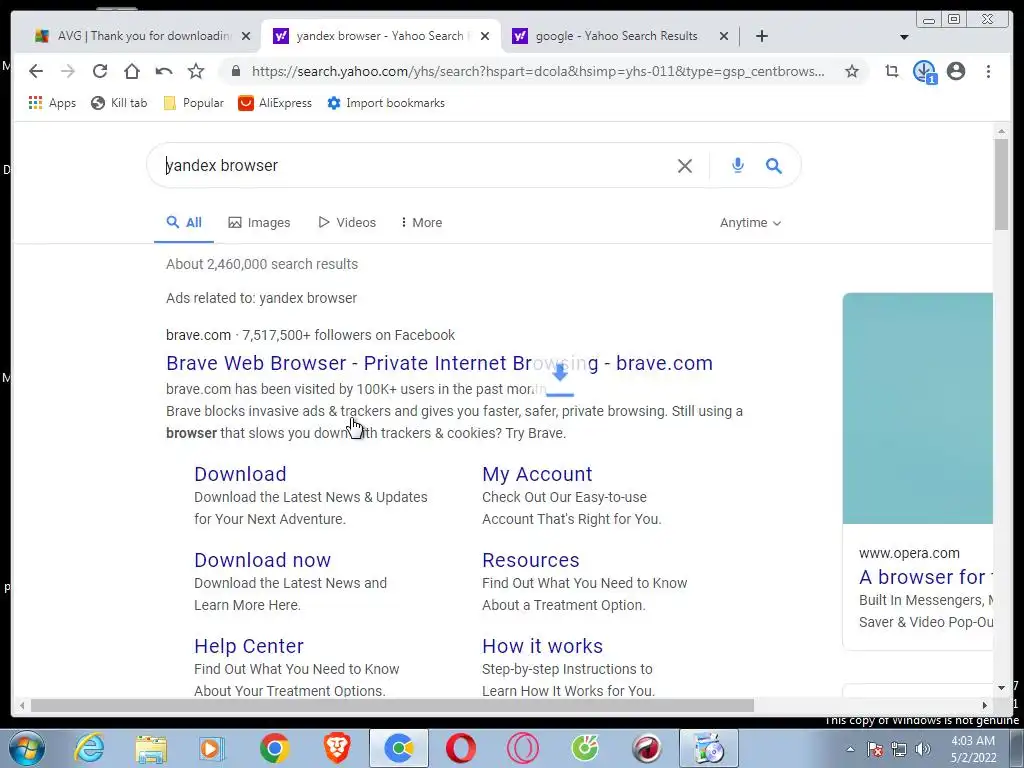View site lock security info
This screenshot has width=1024, height=768.
coord(236,71)
